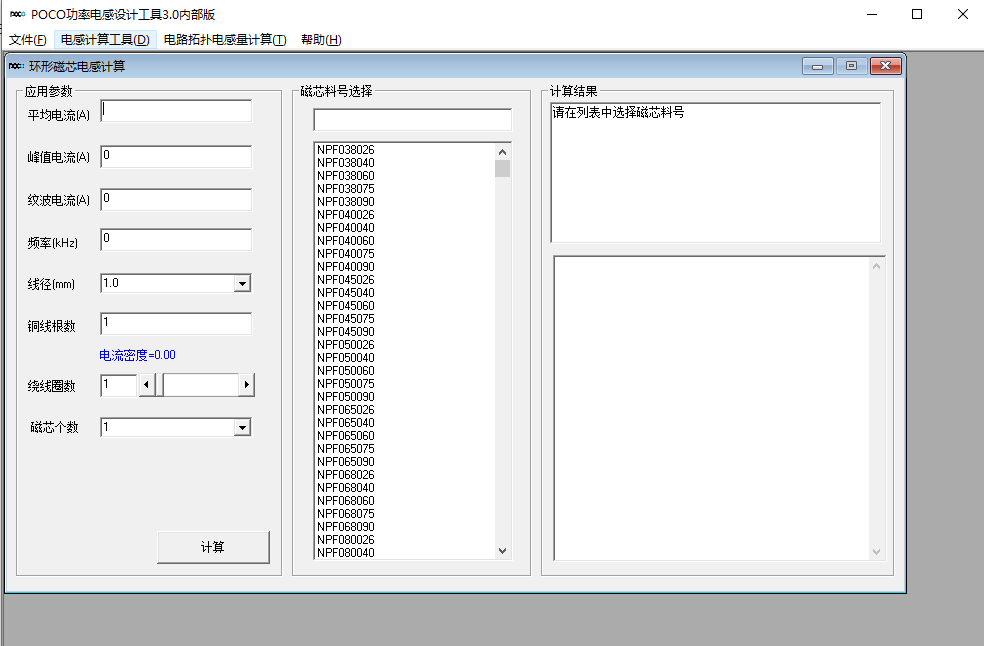Click core list scrollbar down arrow

tap(502, 551)
